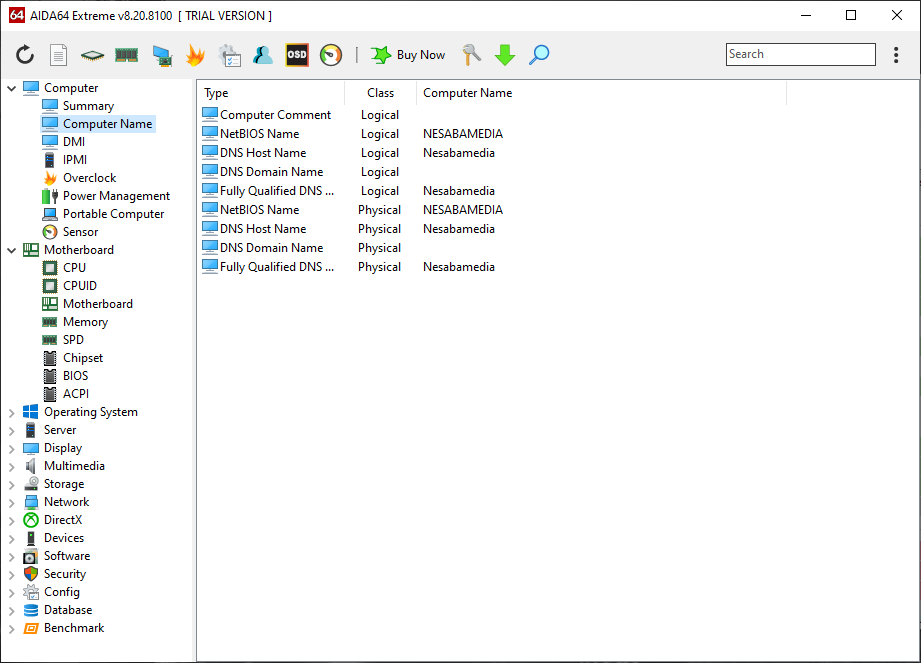Expand the Storage tree node

click(12, 484)
